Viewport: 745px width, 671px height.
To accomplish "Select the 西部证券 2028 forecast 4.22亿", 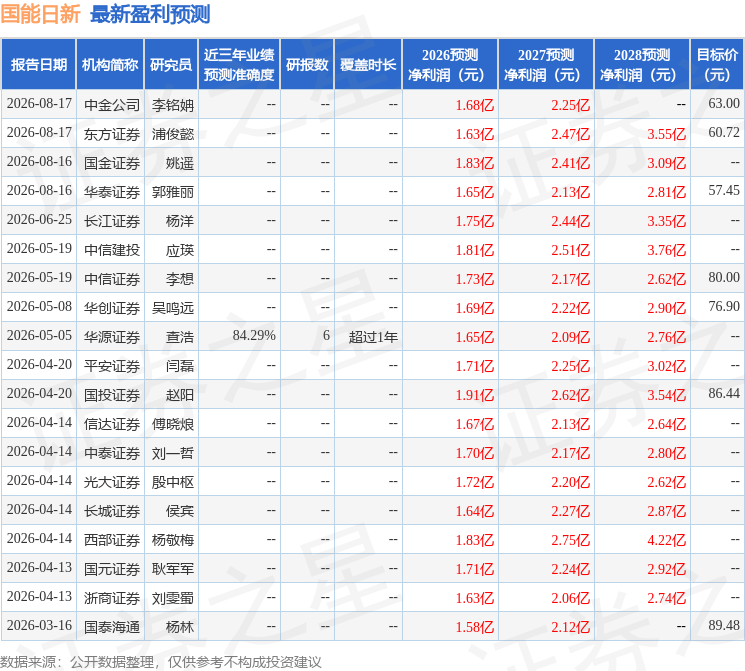I will (x=666, y=540).
